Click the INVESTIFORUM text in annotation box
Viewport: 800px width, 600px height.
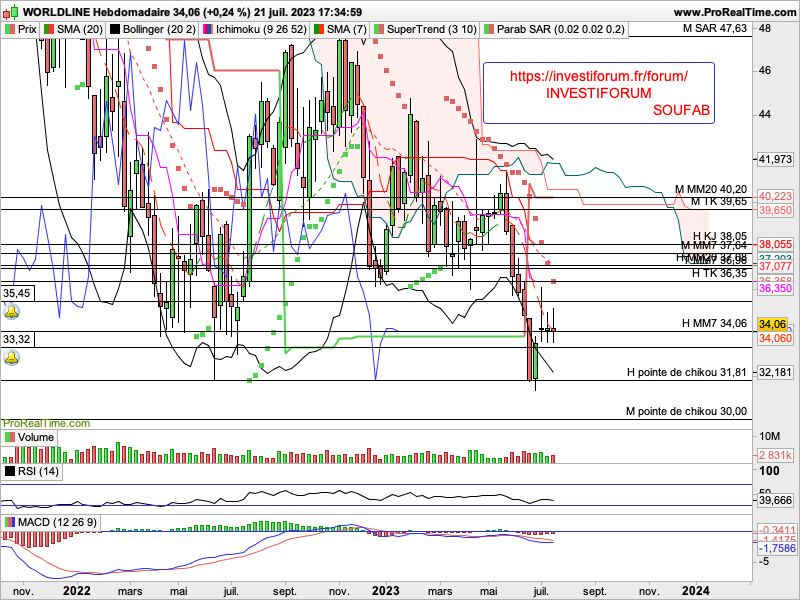598,93
